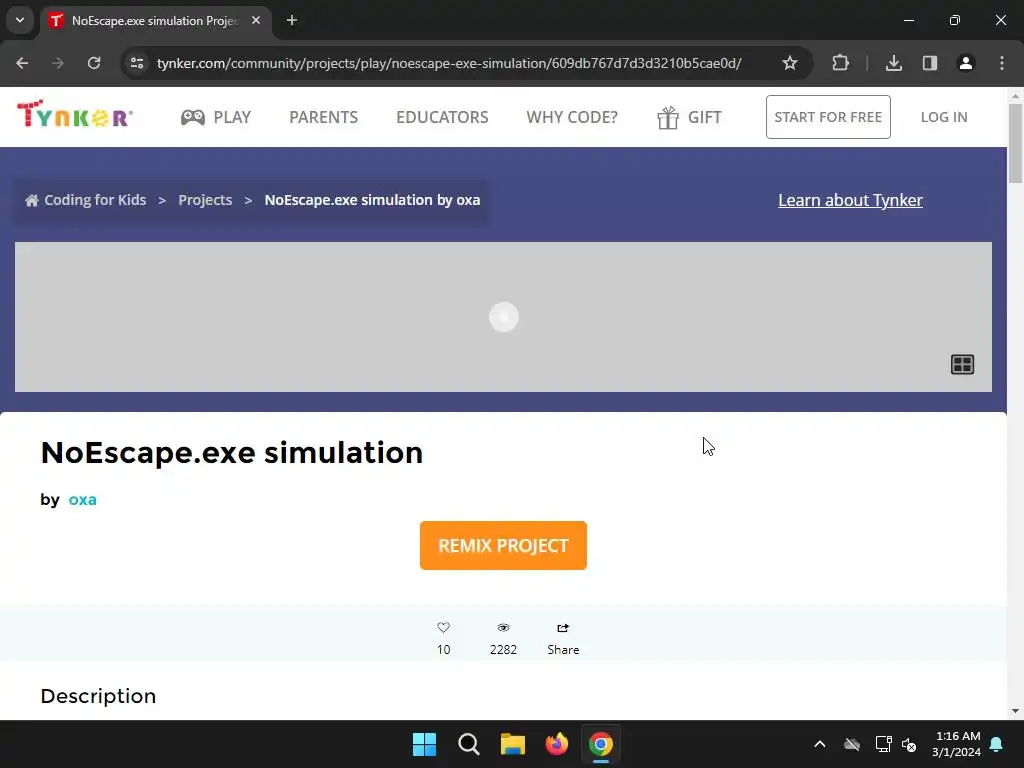1024x768 pixels.
Task: Open the notifications bell
Action: 997,744
